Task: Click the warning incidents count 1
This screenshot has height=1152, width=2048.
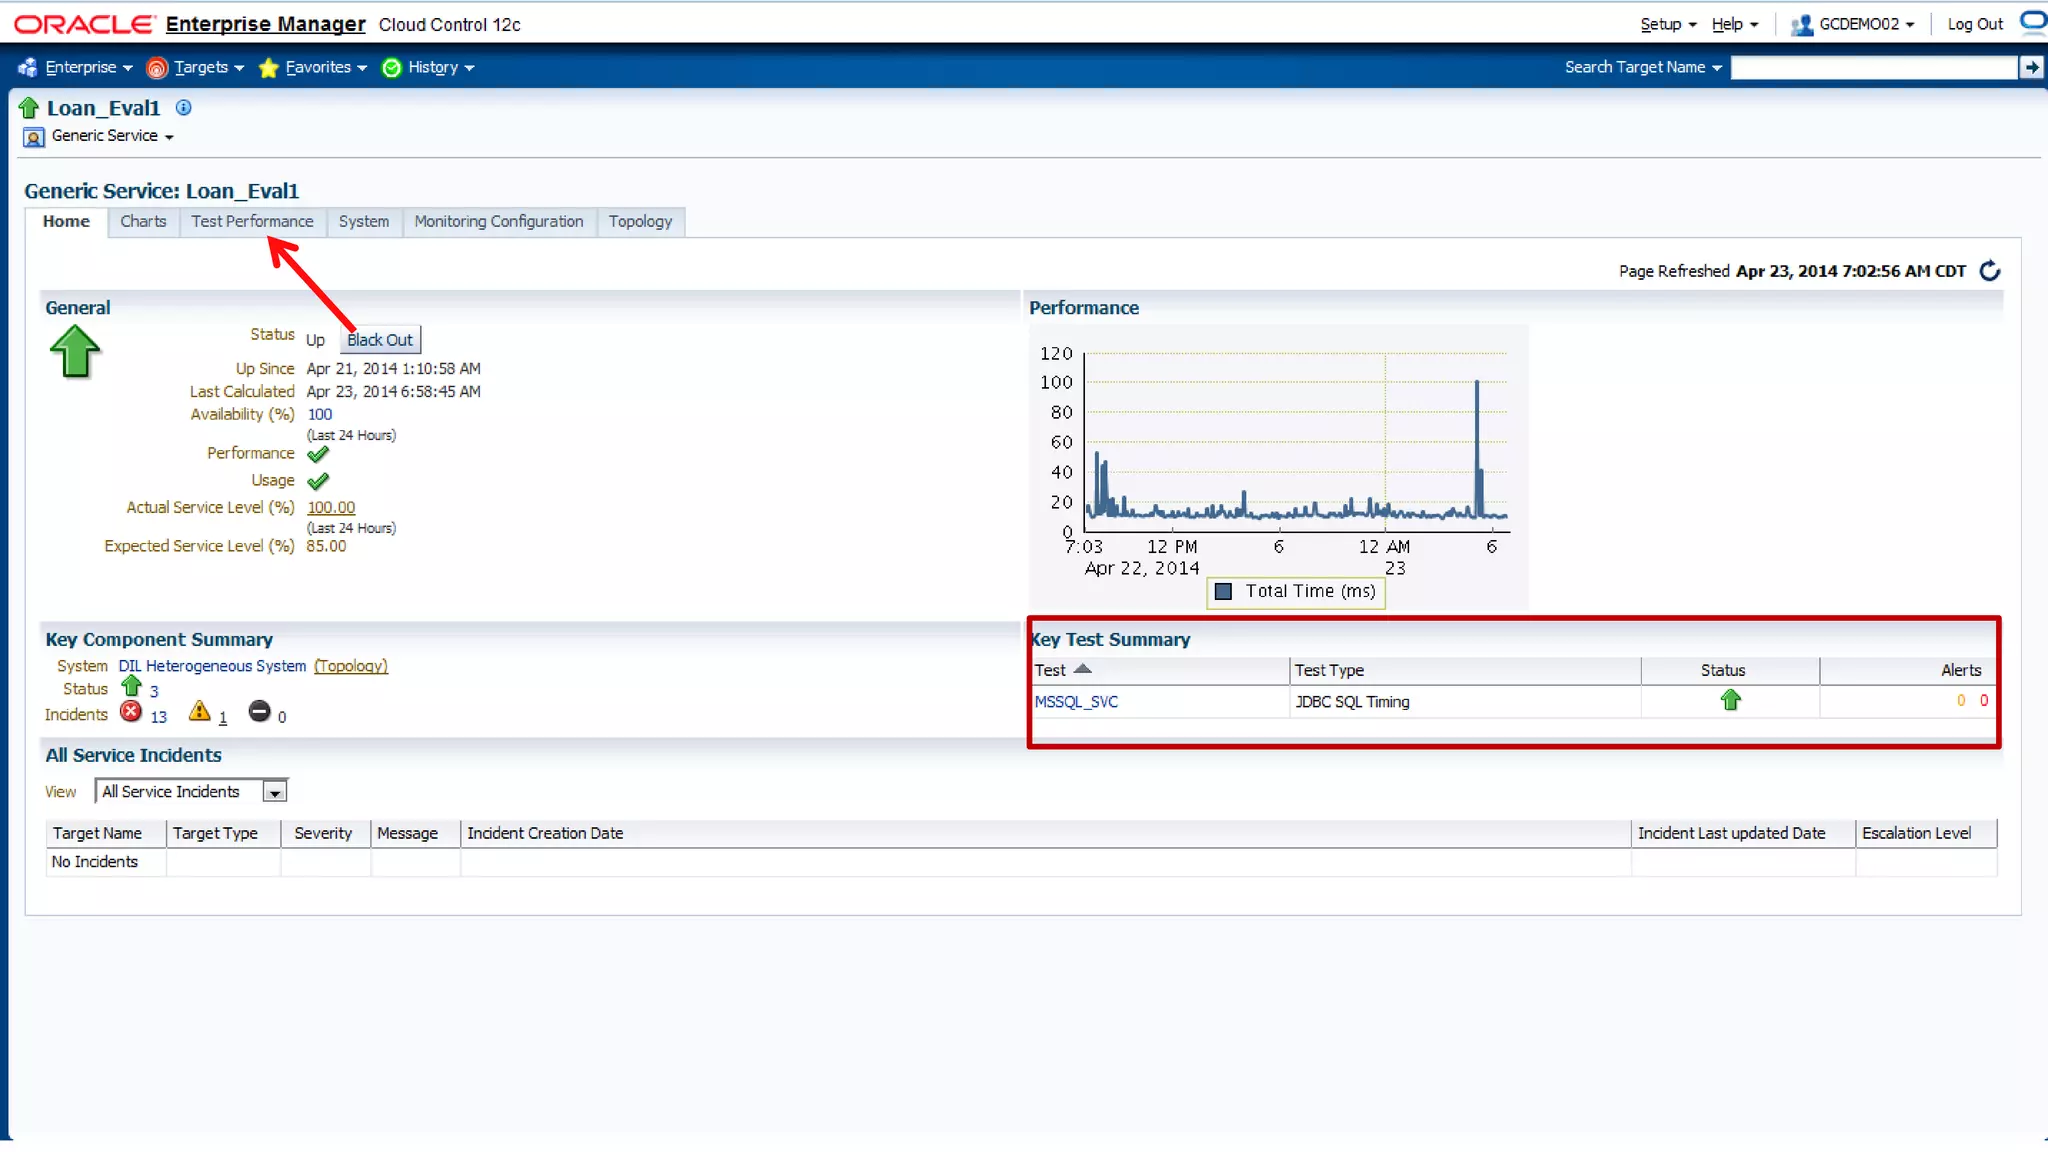Action: click(223, 717)
